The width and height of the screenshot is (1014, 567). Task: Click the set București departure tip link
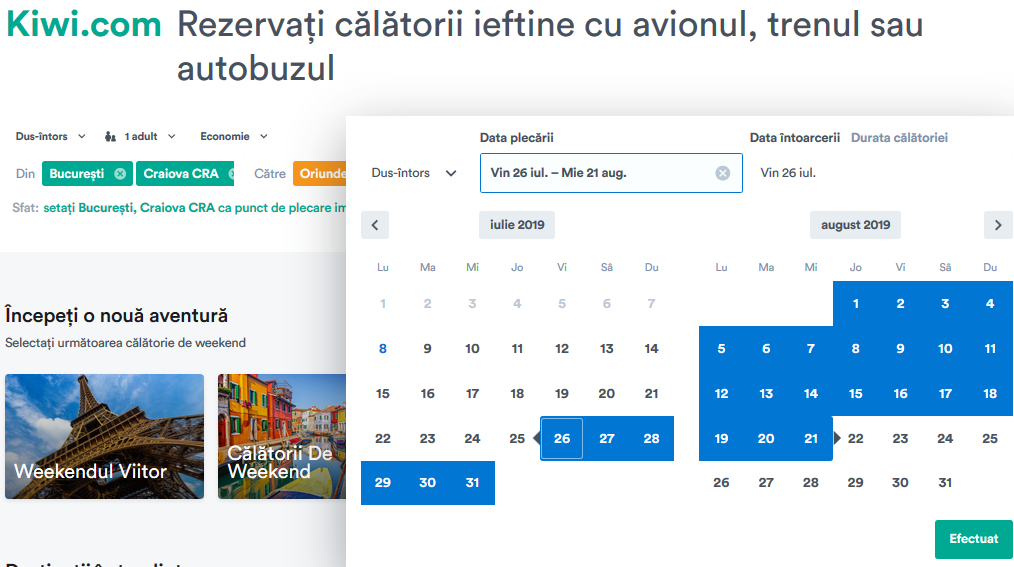tap(194, 208)
